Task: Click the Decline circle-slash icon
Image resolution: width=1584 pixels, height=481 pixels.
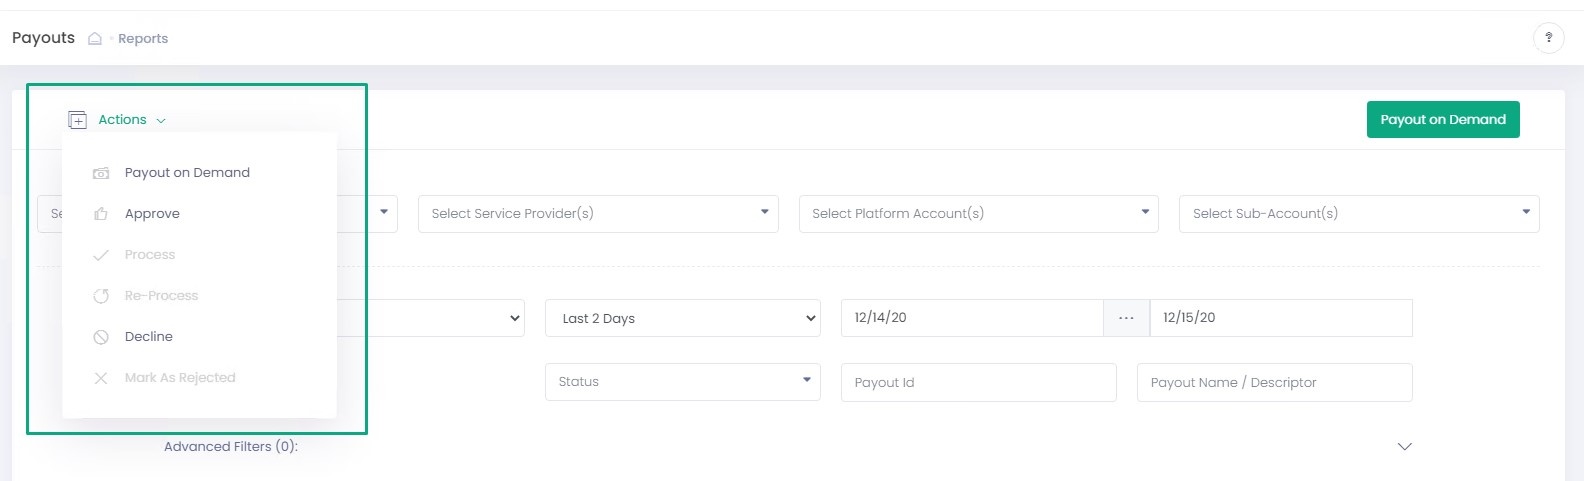Action: click(x=101, y=337)
